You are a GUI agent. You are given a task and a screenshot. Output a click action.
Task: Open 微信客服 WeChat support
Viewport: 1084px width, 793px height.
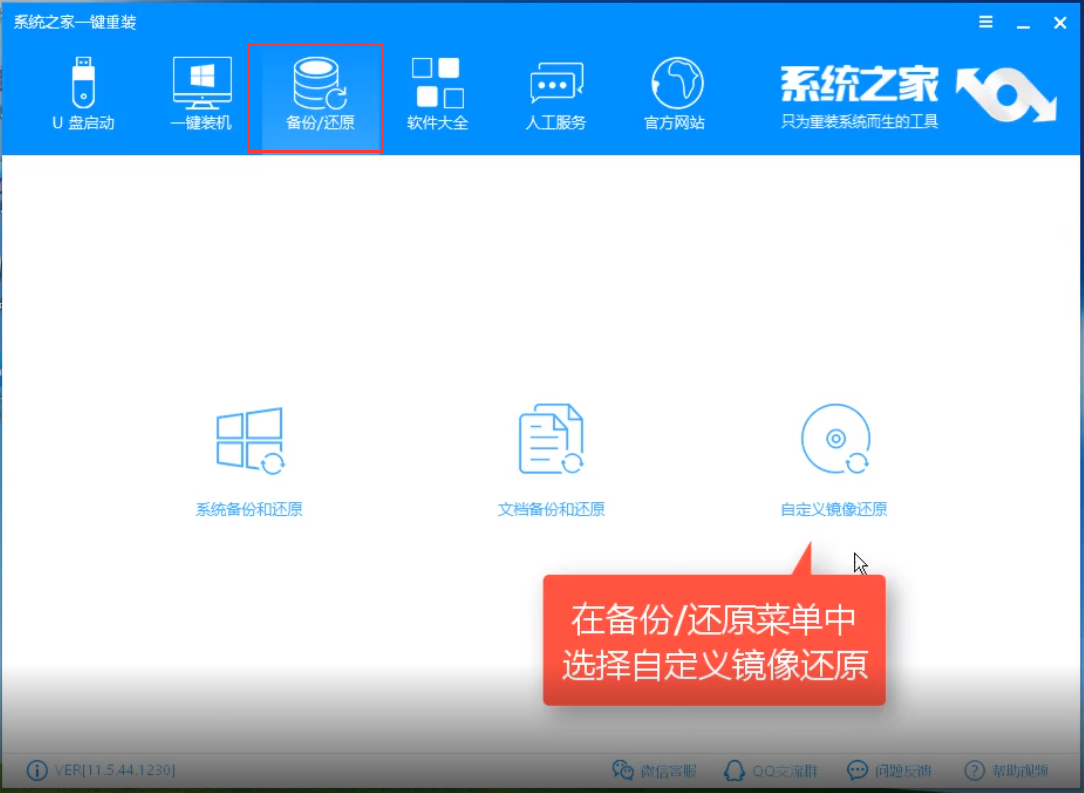click(x=655, y=770)
